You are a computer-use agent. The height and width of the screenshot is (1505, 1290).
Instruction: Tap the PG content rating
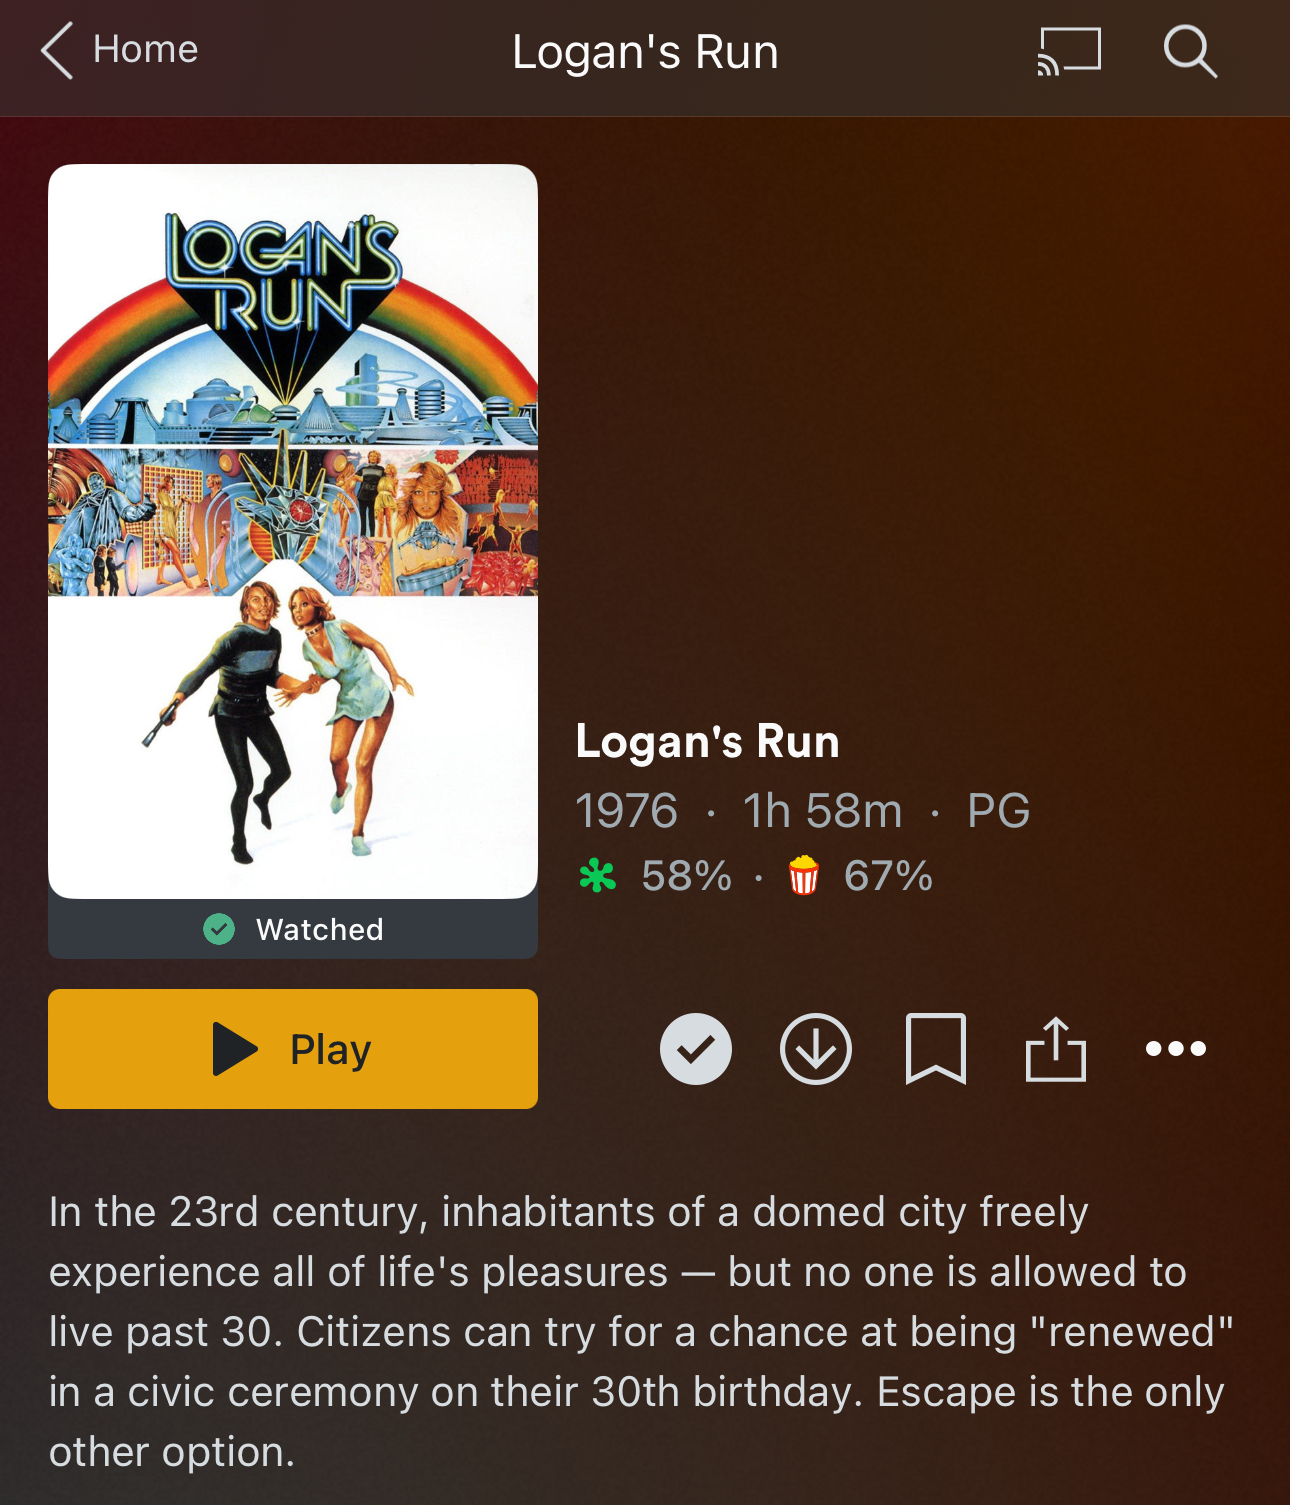998,811
